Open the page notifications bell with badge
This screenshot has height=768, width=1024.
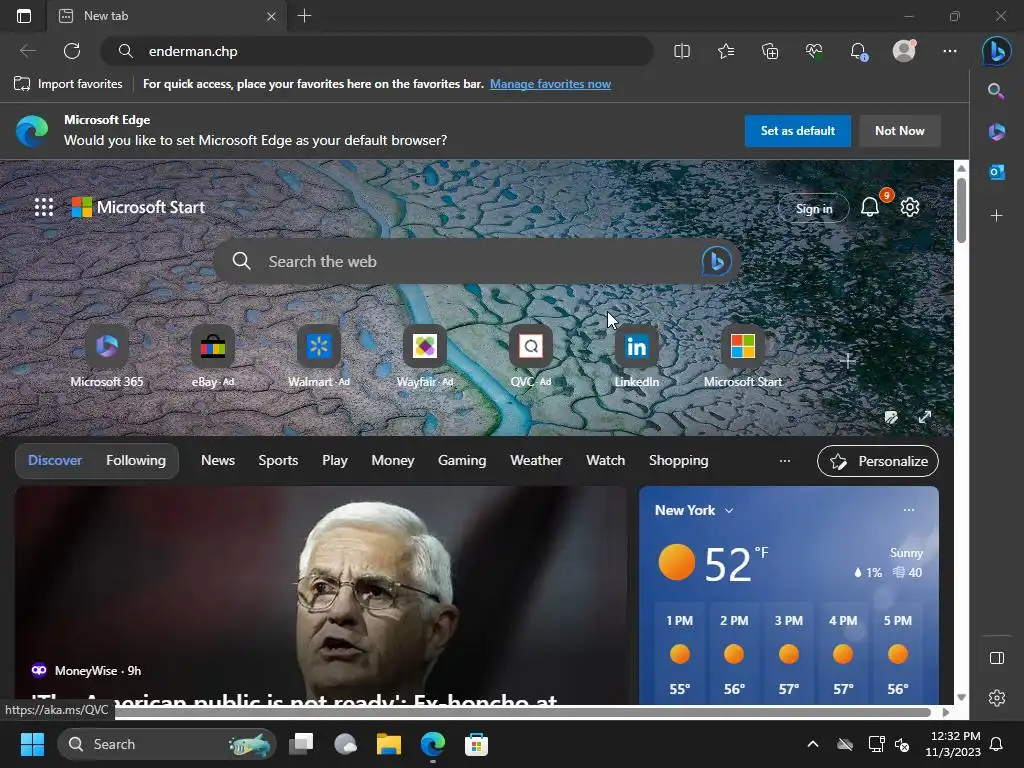pos(871,206)
